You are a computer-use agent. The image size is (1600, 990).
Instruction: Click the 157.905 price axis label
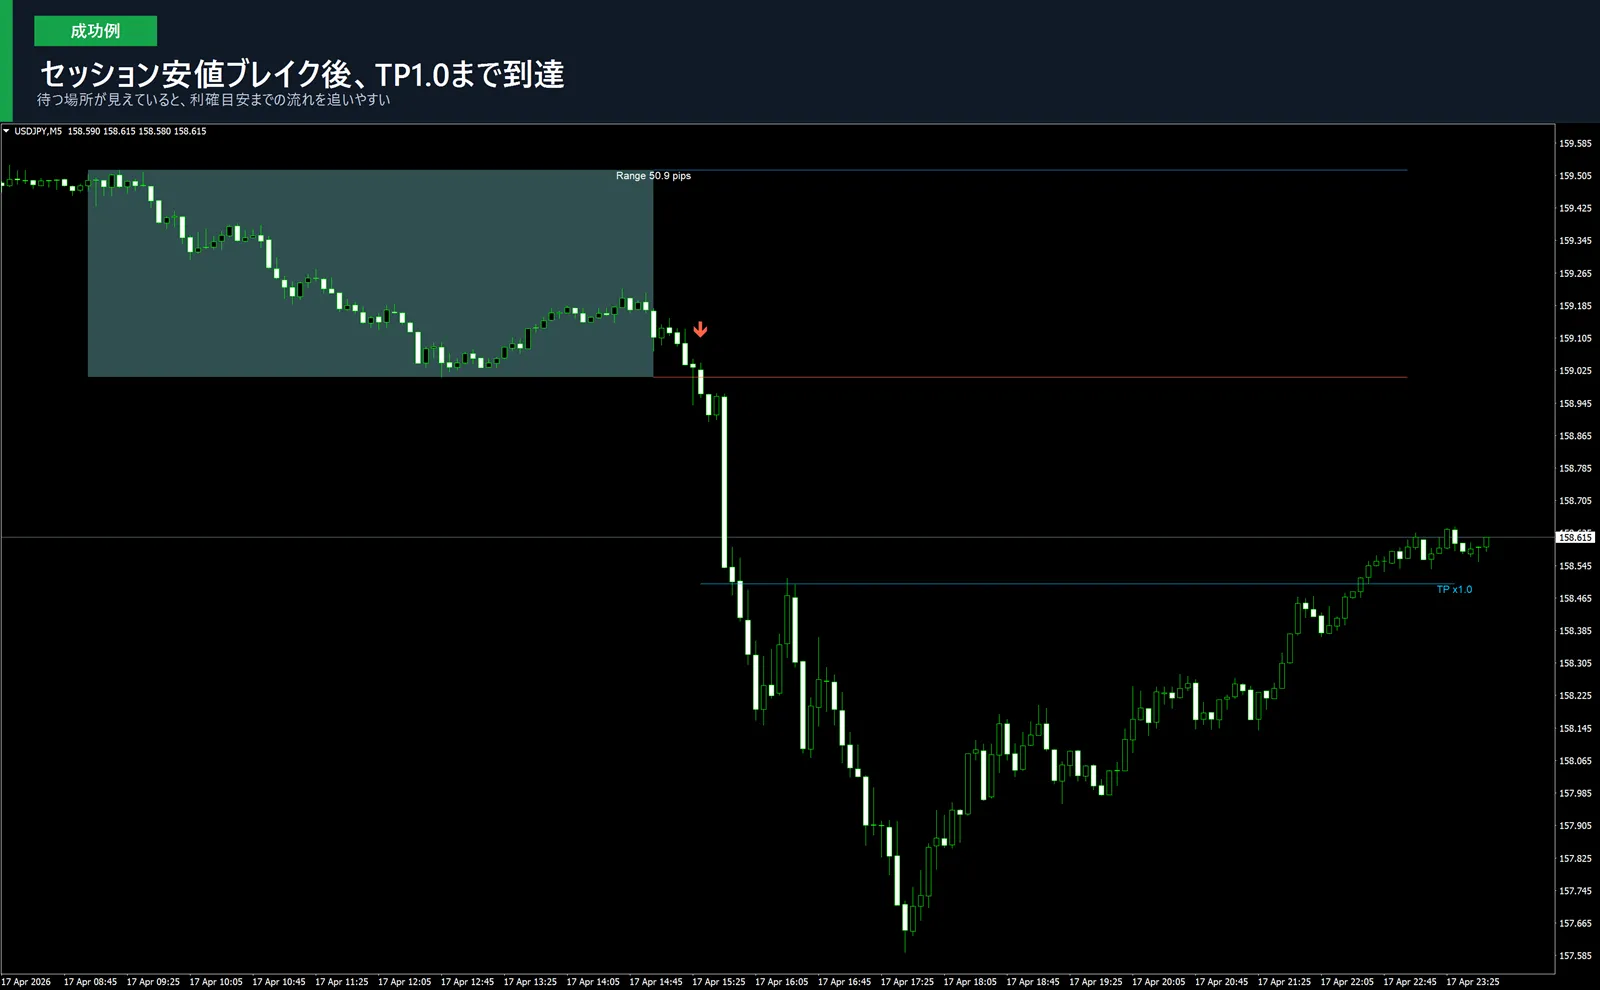point(1575,826)
